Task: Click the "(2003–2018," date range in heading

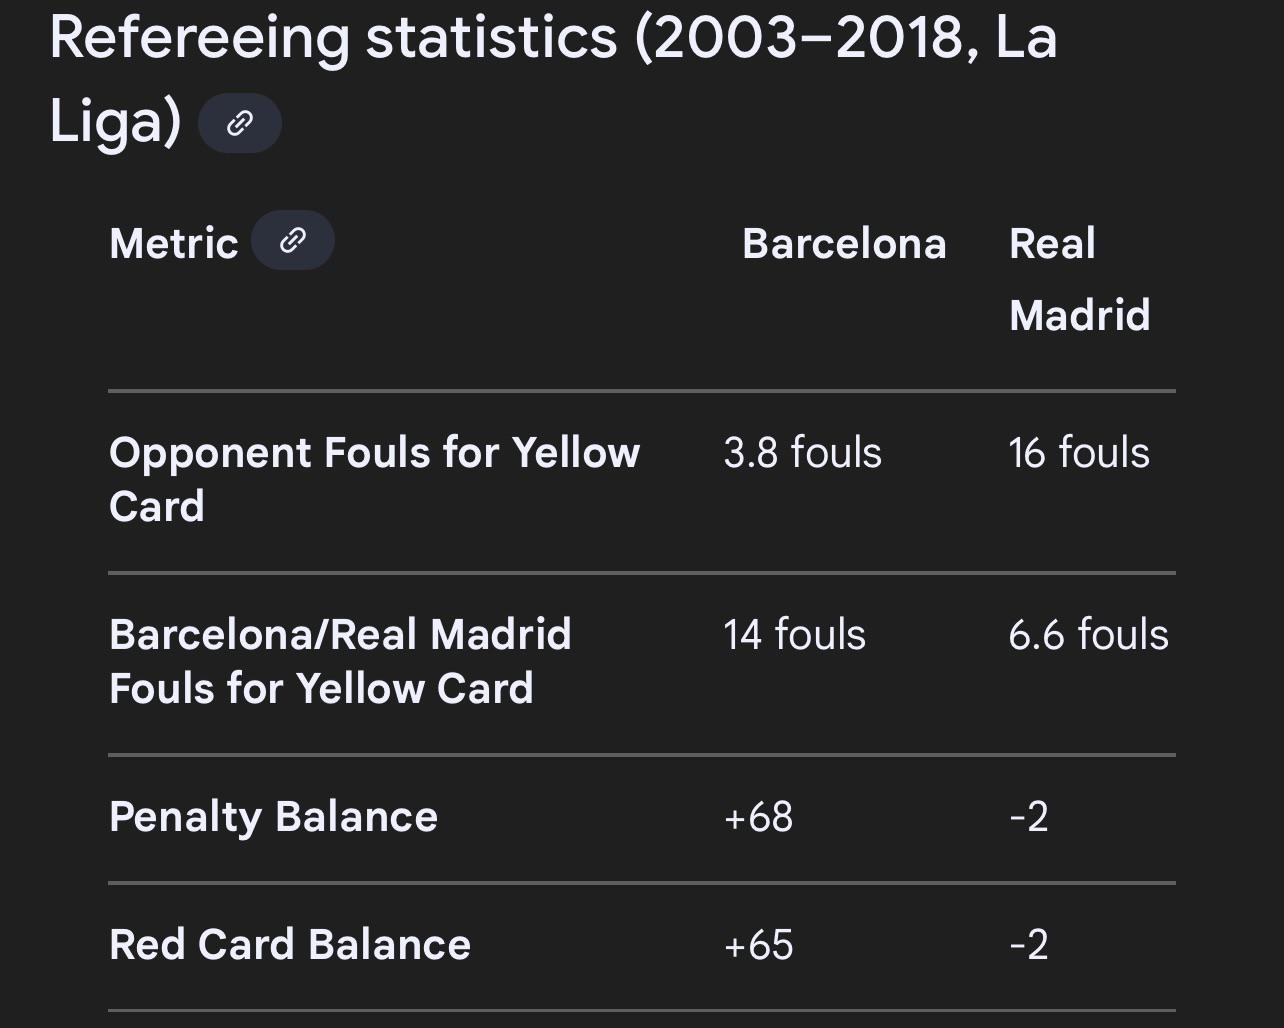Action: 806,38
